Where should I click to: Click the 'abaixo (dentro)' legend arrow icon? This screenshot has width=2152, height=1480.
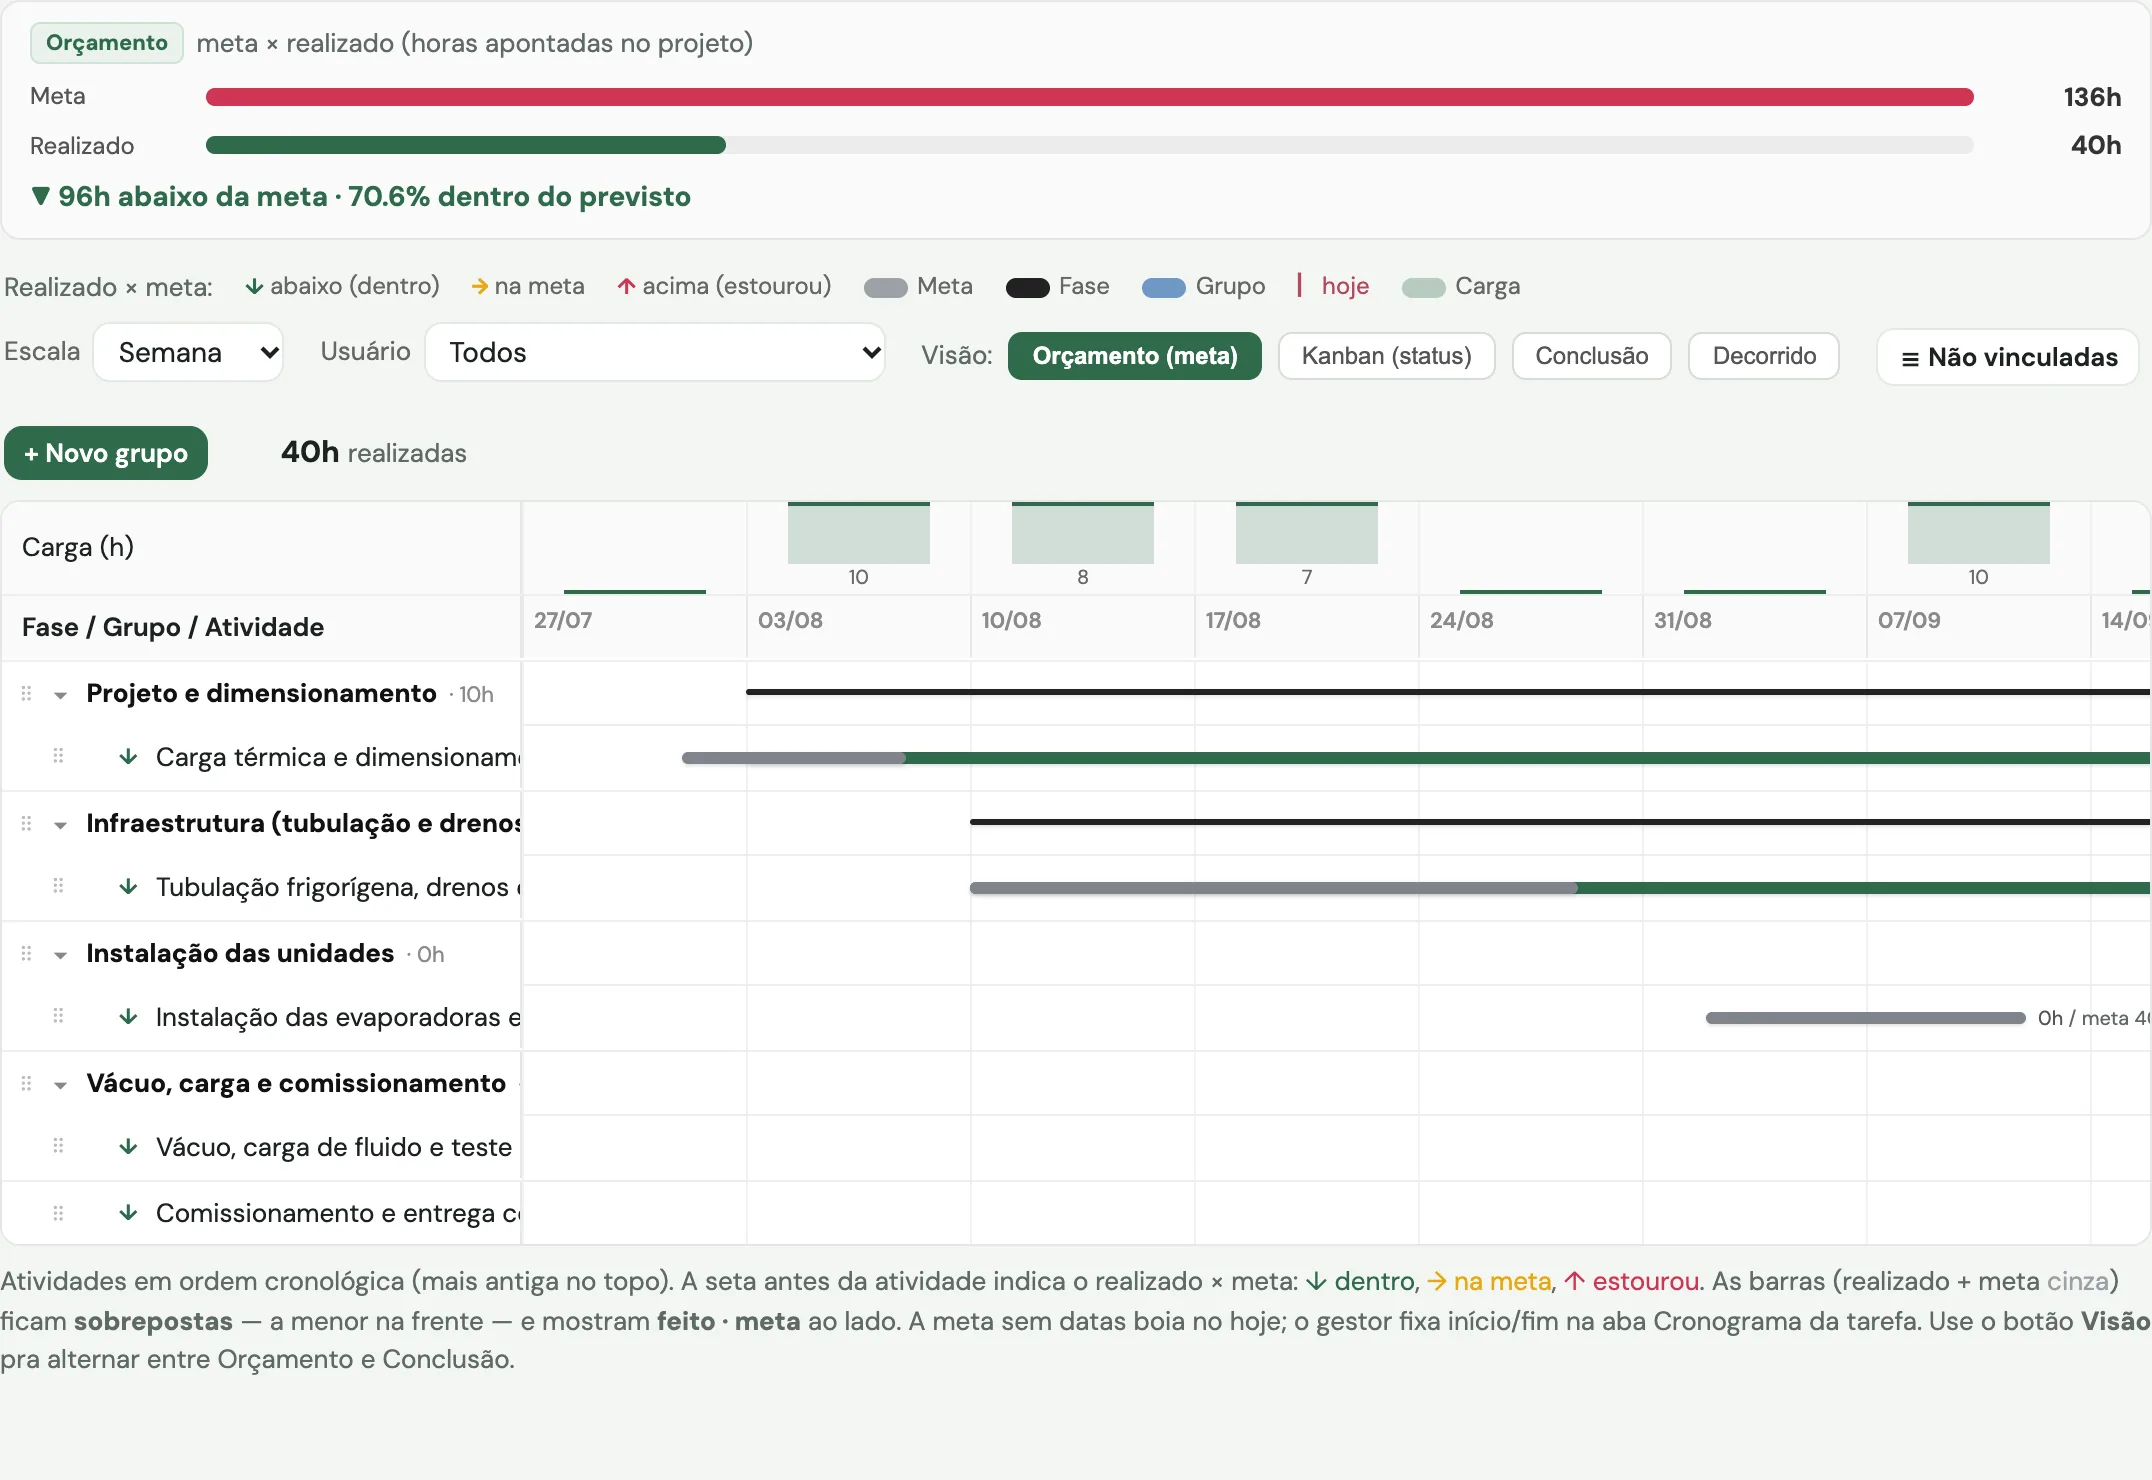(x=254, y=286)
